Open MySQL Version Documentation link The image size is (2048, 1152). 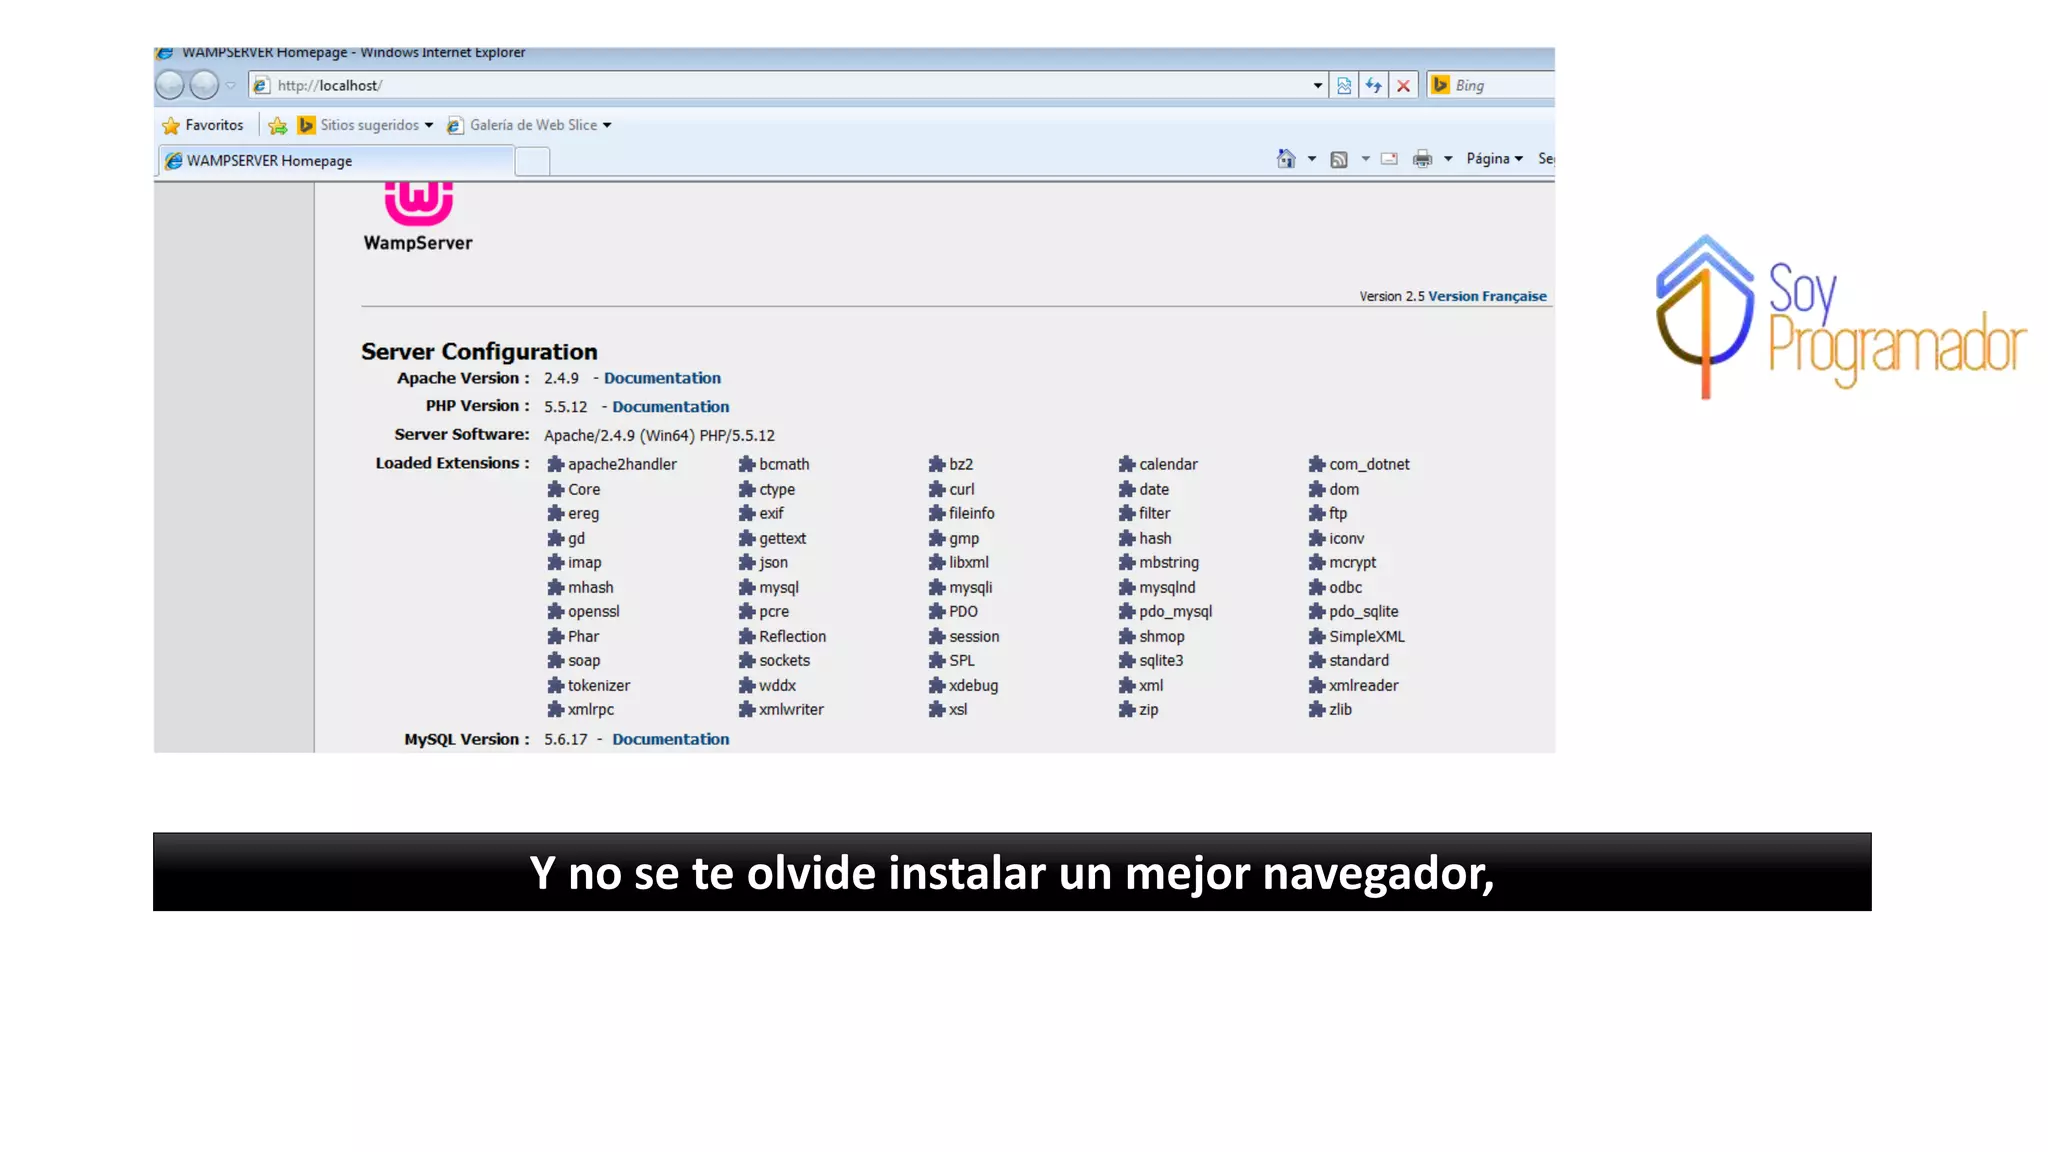click(670, 739)
